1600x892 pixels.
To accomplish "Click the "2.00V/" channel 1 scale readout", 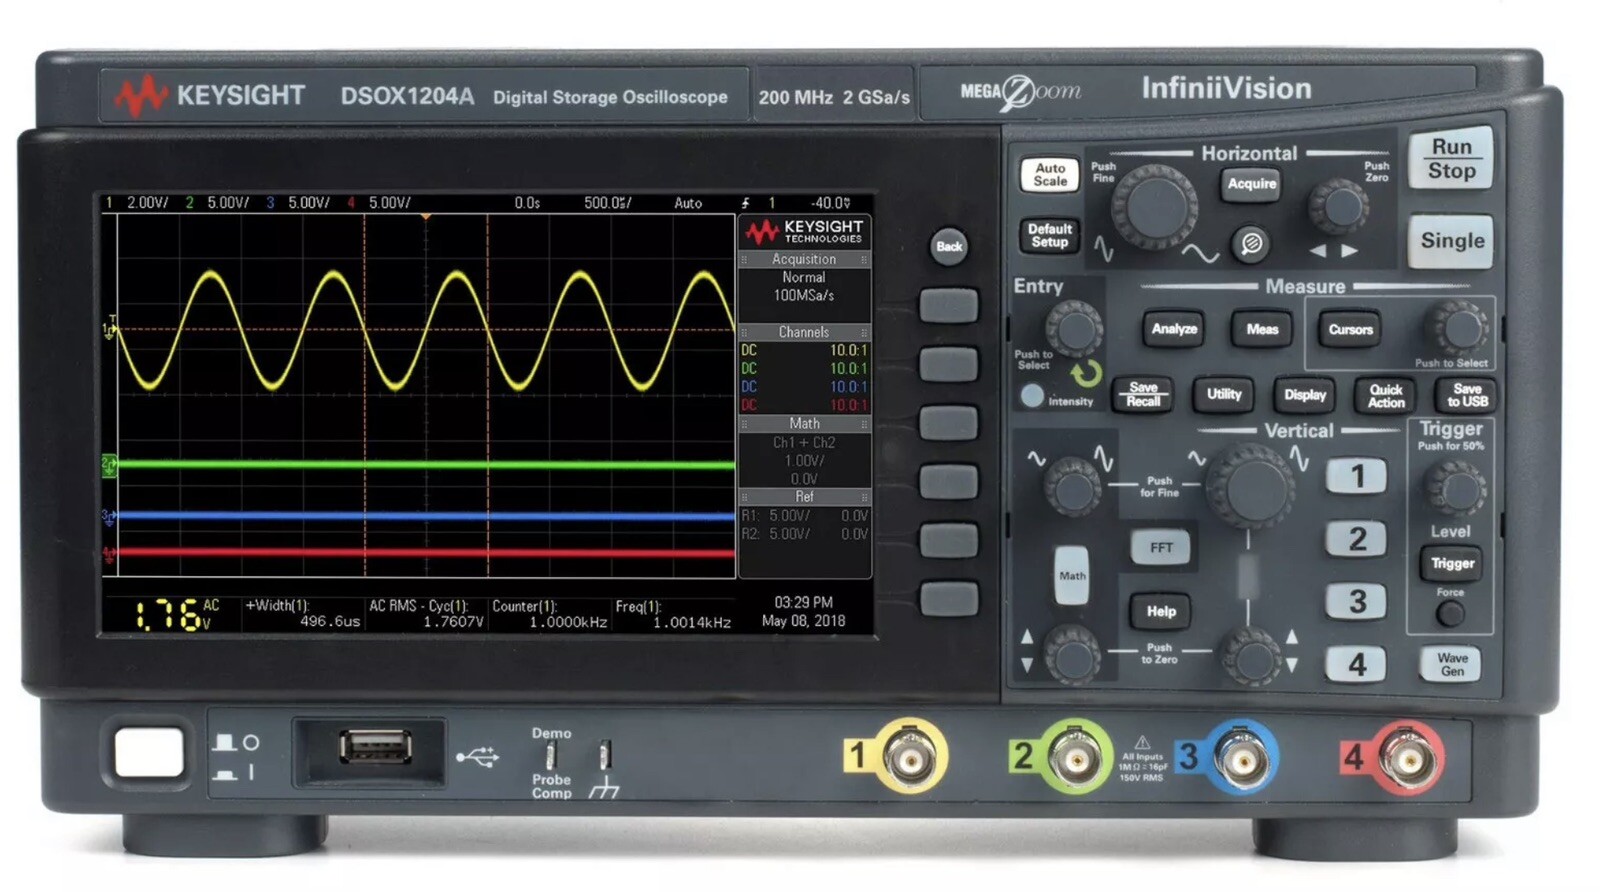I will (147, 203).
